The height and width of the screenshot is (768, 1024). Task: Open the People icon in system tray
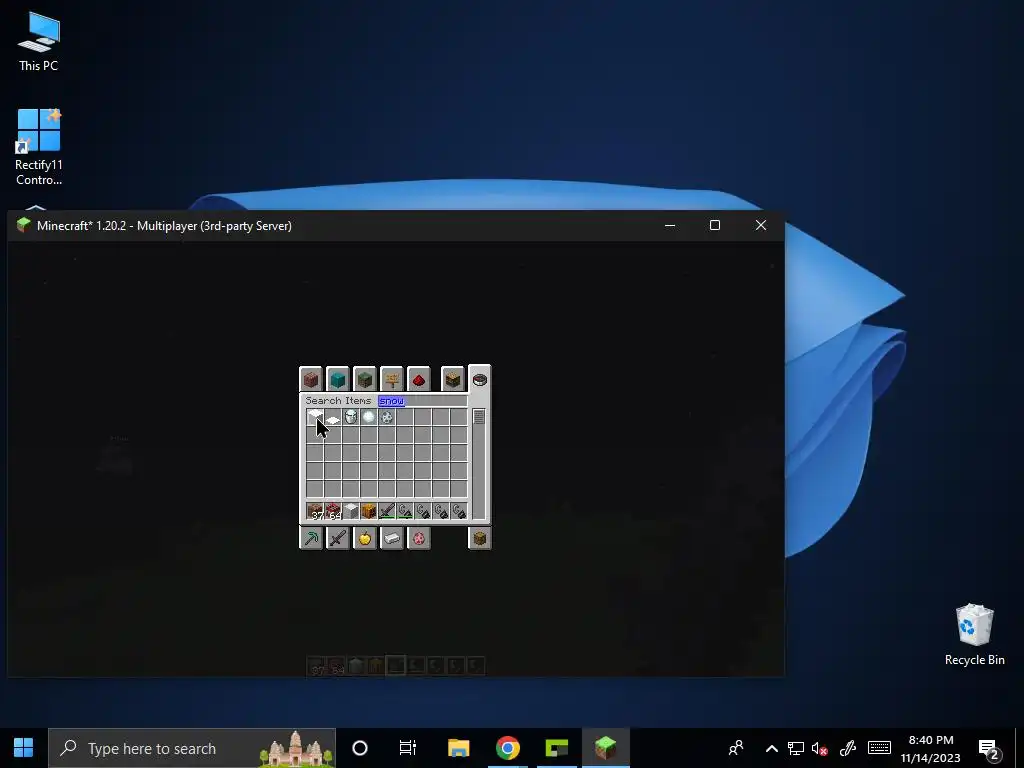[736, 748]
